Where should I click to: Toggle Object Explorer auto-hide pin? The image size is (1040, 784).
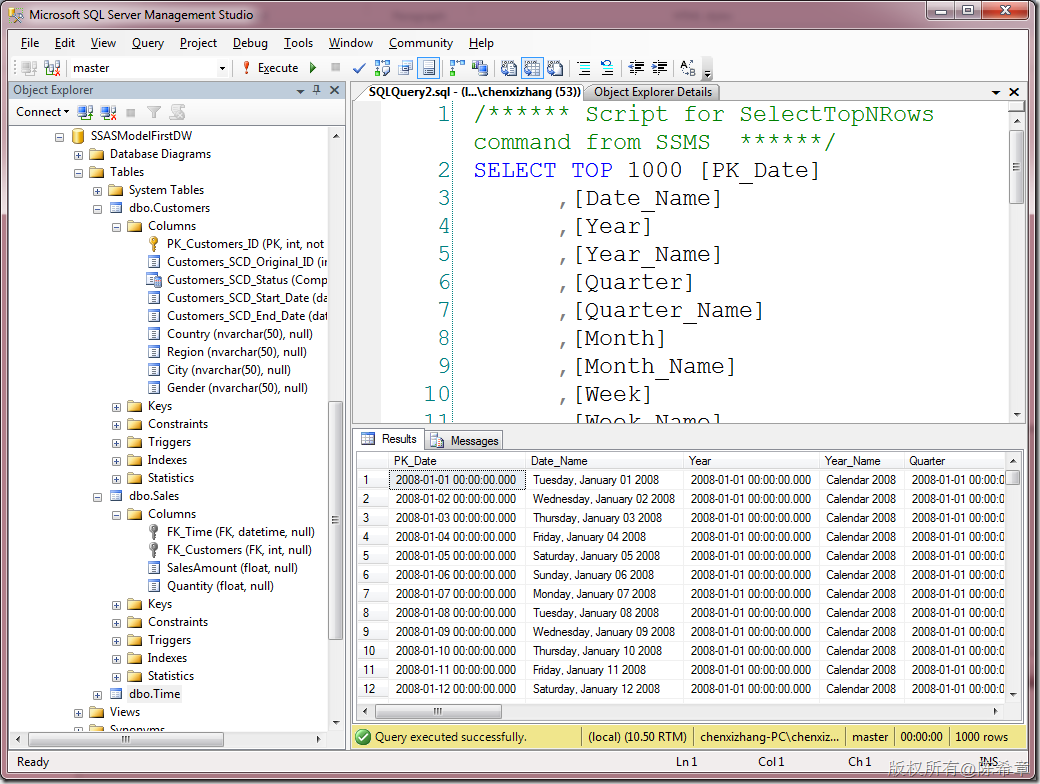coord(316,90)
